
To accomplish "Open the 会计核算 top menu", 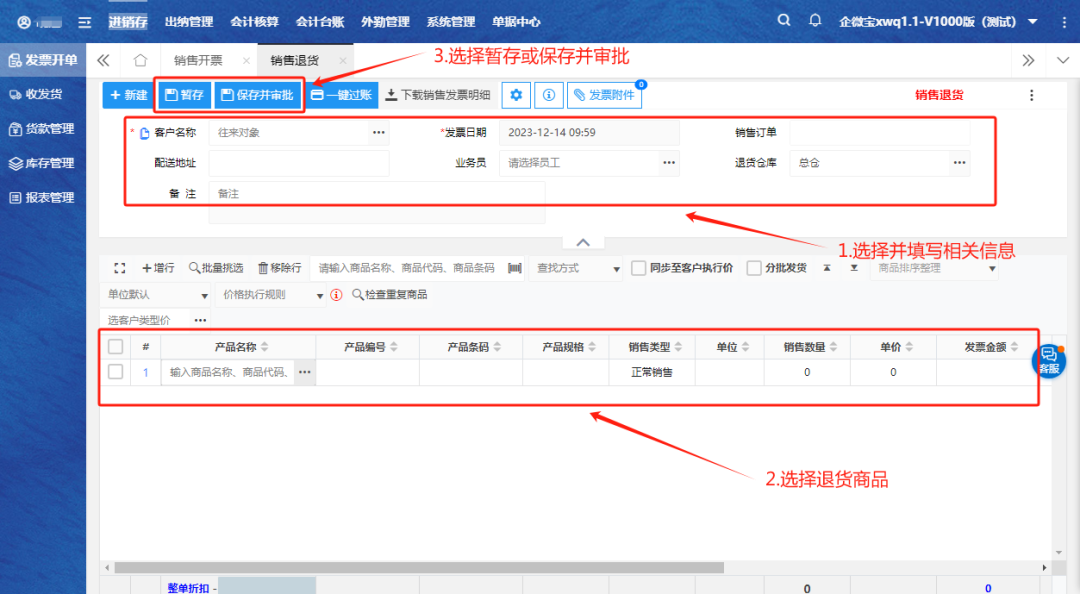I will tap(254, 21).
